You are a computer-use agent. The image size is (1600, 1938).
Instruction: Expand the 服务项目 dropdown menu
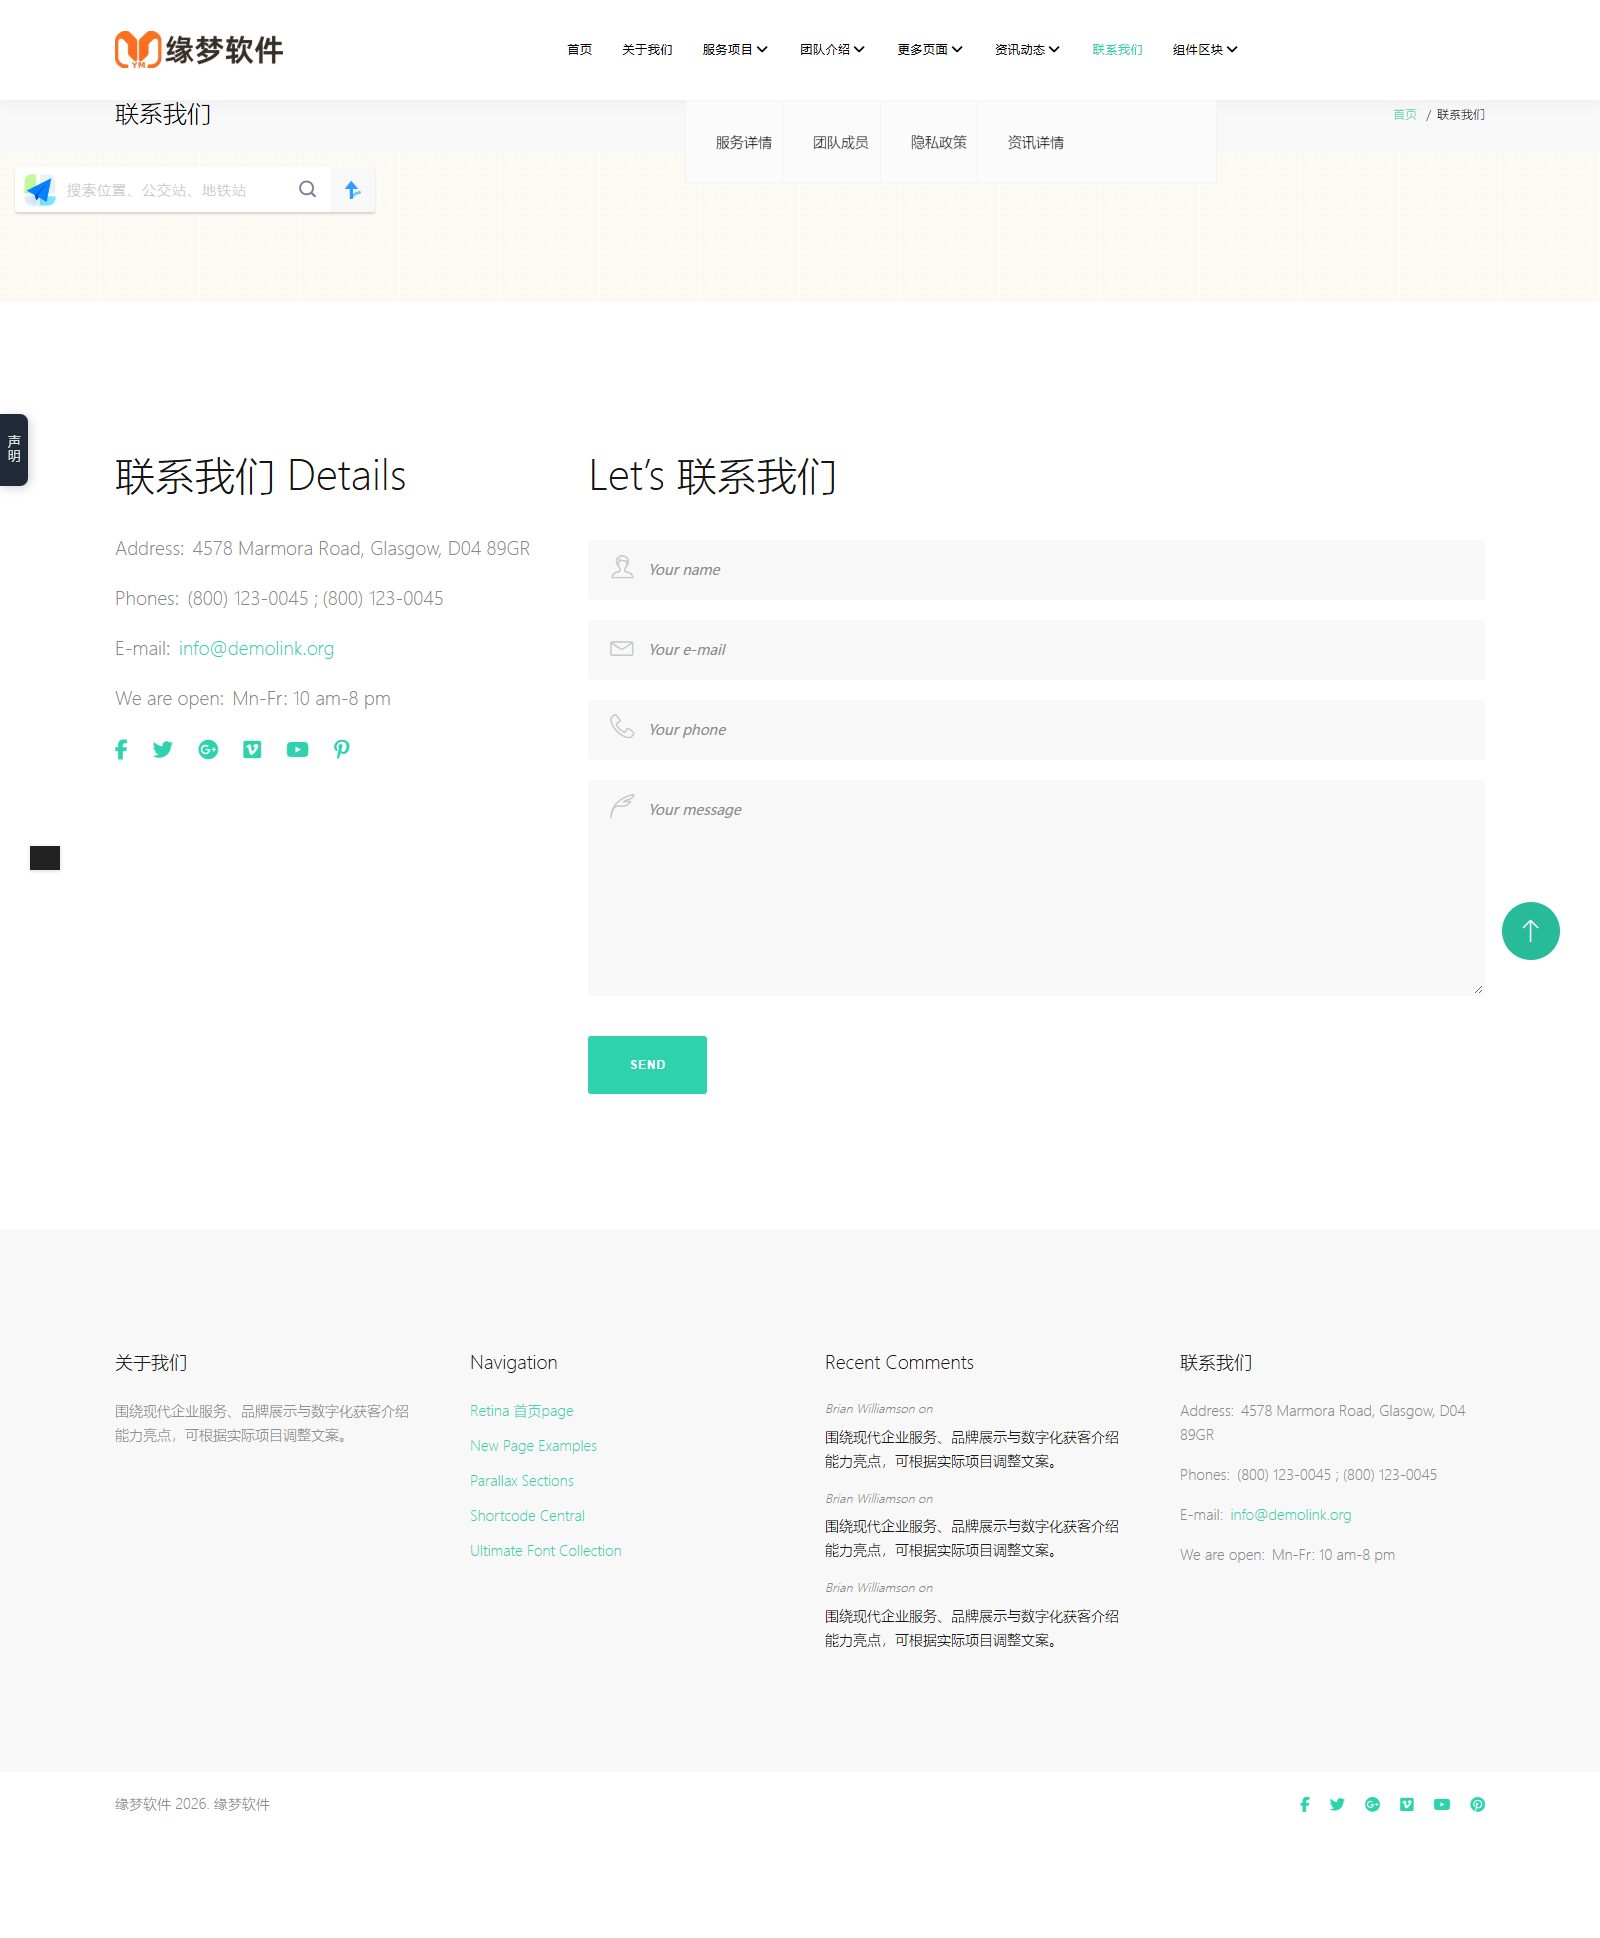coord(735,49)
